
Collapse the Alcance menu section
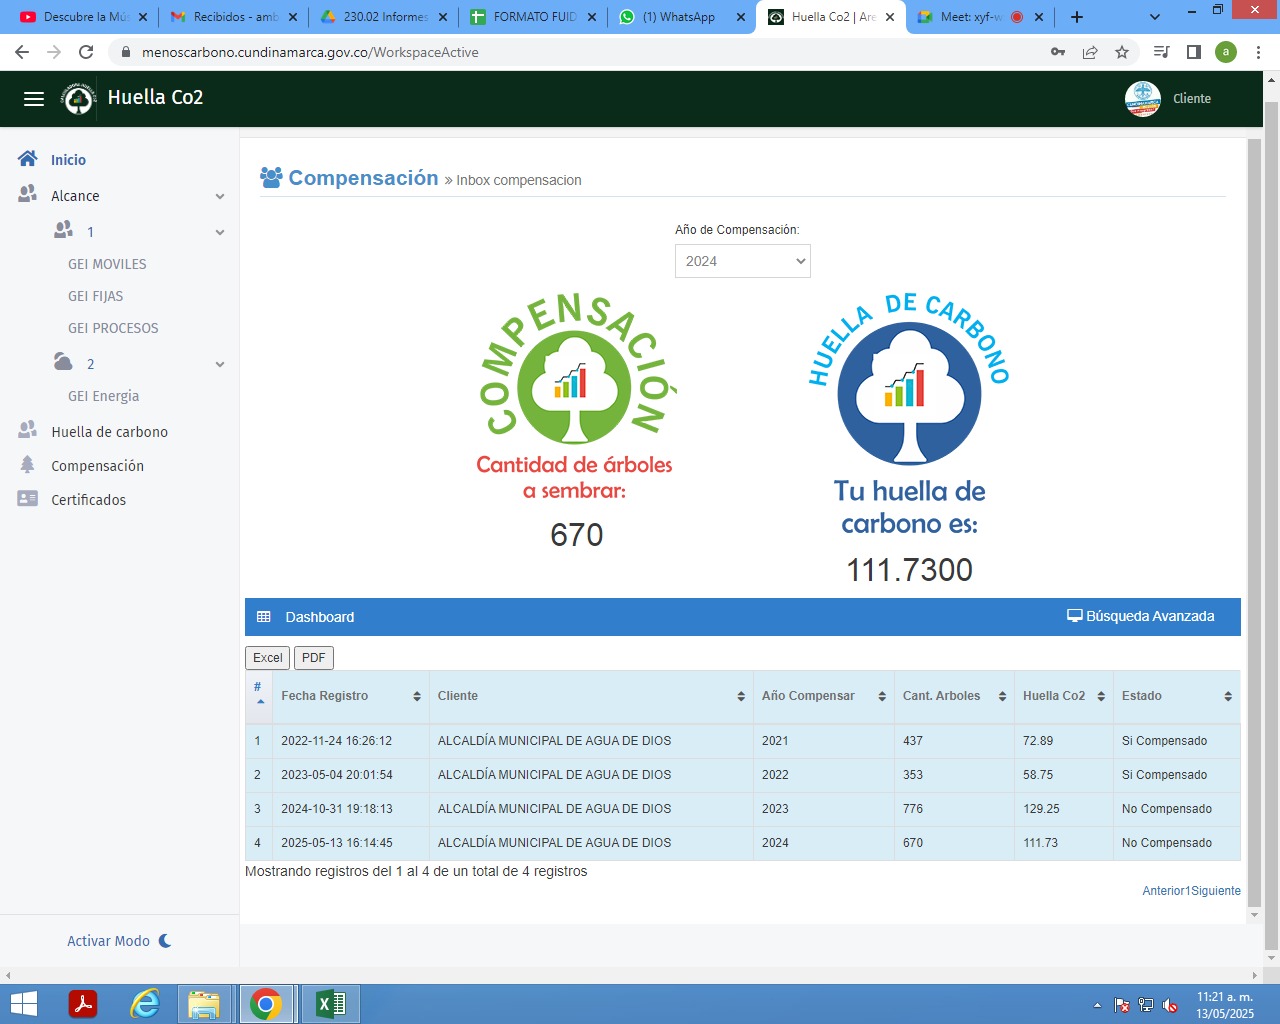pos(220,197)
